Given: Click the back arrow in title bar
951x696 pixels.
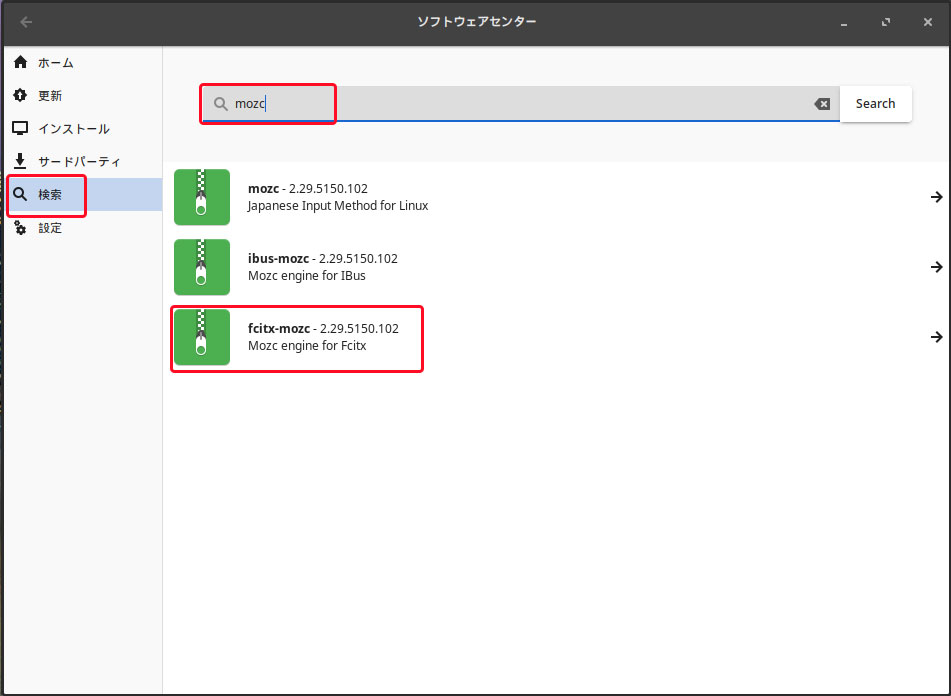Looking at the screenshot, I should 26,22.
